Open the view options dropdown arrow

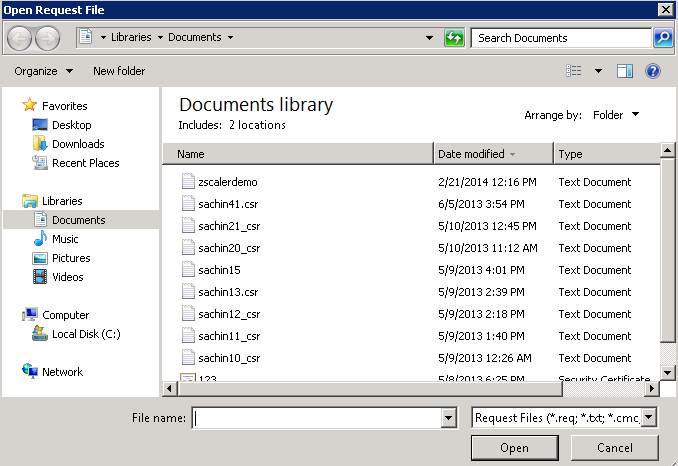pos(598,71)
